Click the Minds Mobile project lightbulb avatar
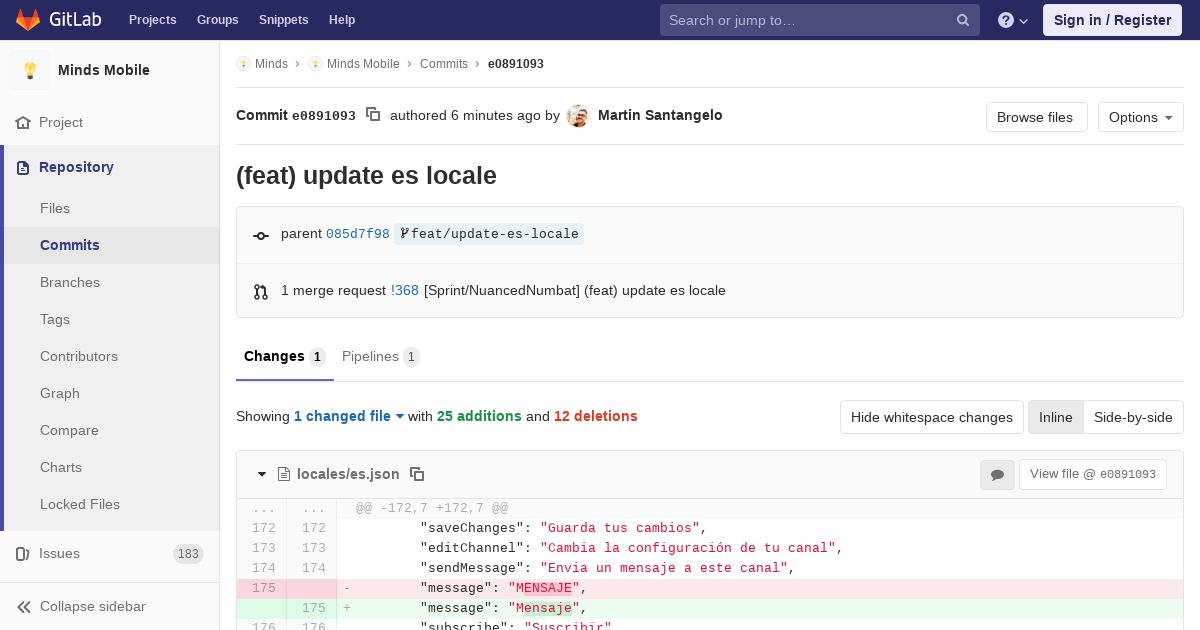Viewport: 1200px width, 630px height. tap(30, 70)
